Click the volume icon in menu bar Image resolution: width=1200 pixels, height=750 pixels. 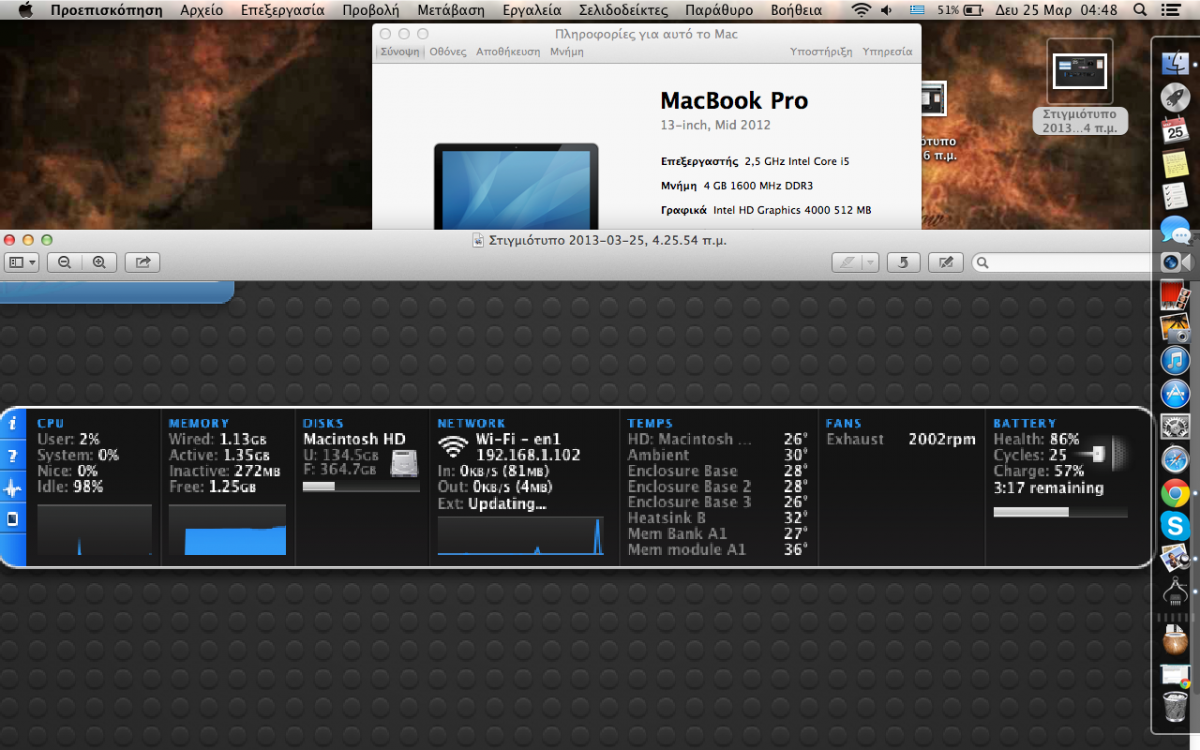click(887, 10)
